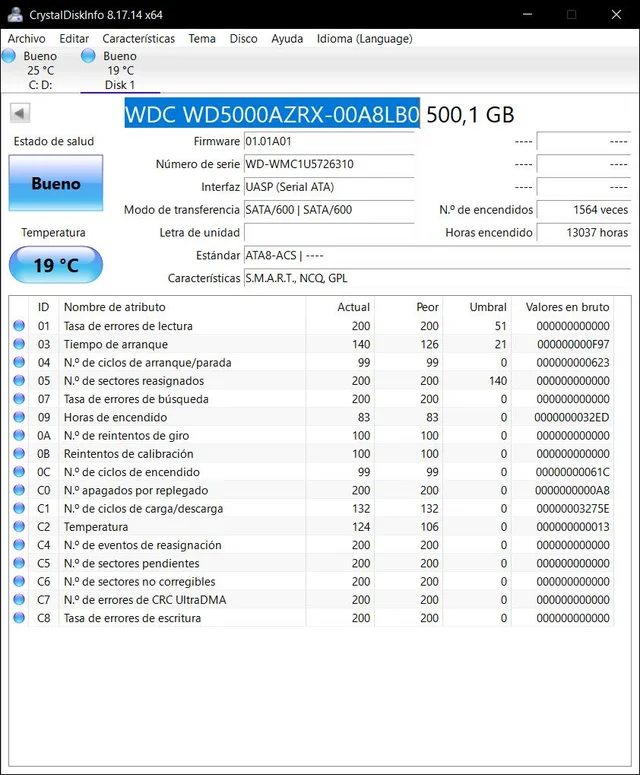The image size is (640, 775).
Task: Click the status orb for sectores pendientes
Action: [19, 563]
